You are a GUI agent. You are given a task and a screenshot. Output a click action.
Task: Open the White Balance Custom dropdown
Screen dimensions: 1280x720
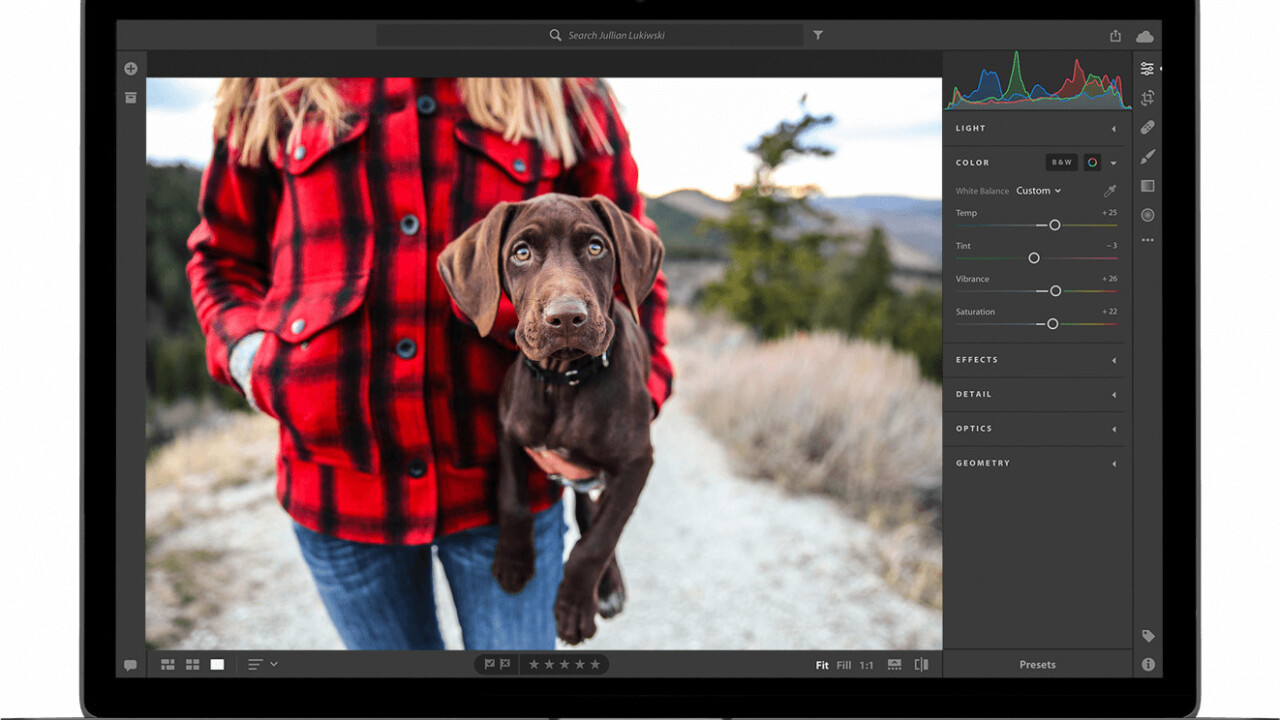(1038, 191)
